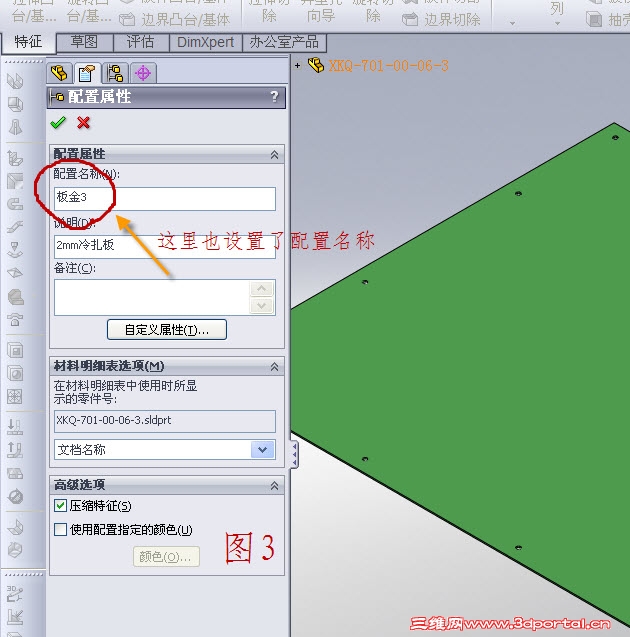Toggle the 压缩特征(S) checkbox
Viewport: 630px width, 637px height.
pyautogui.click(x=61, y=506)
